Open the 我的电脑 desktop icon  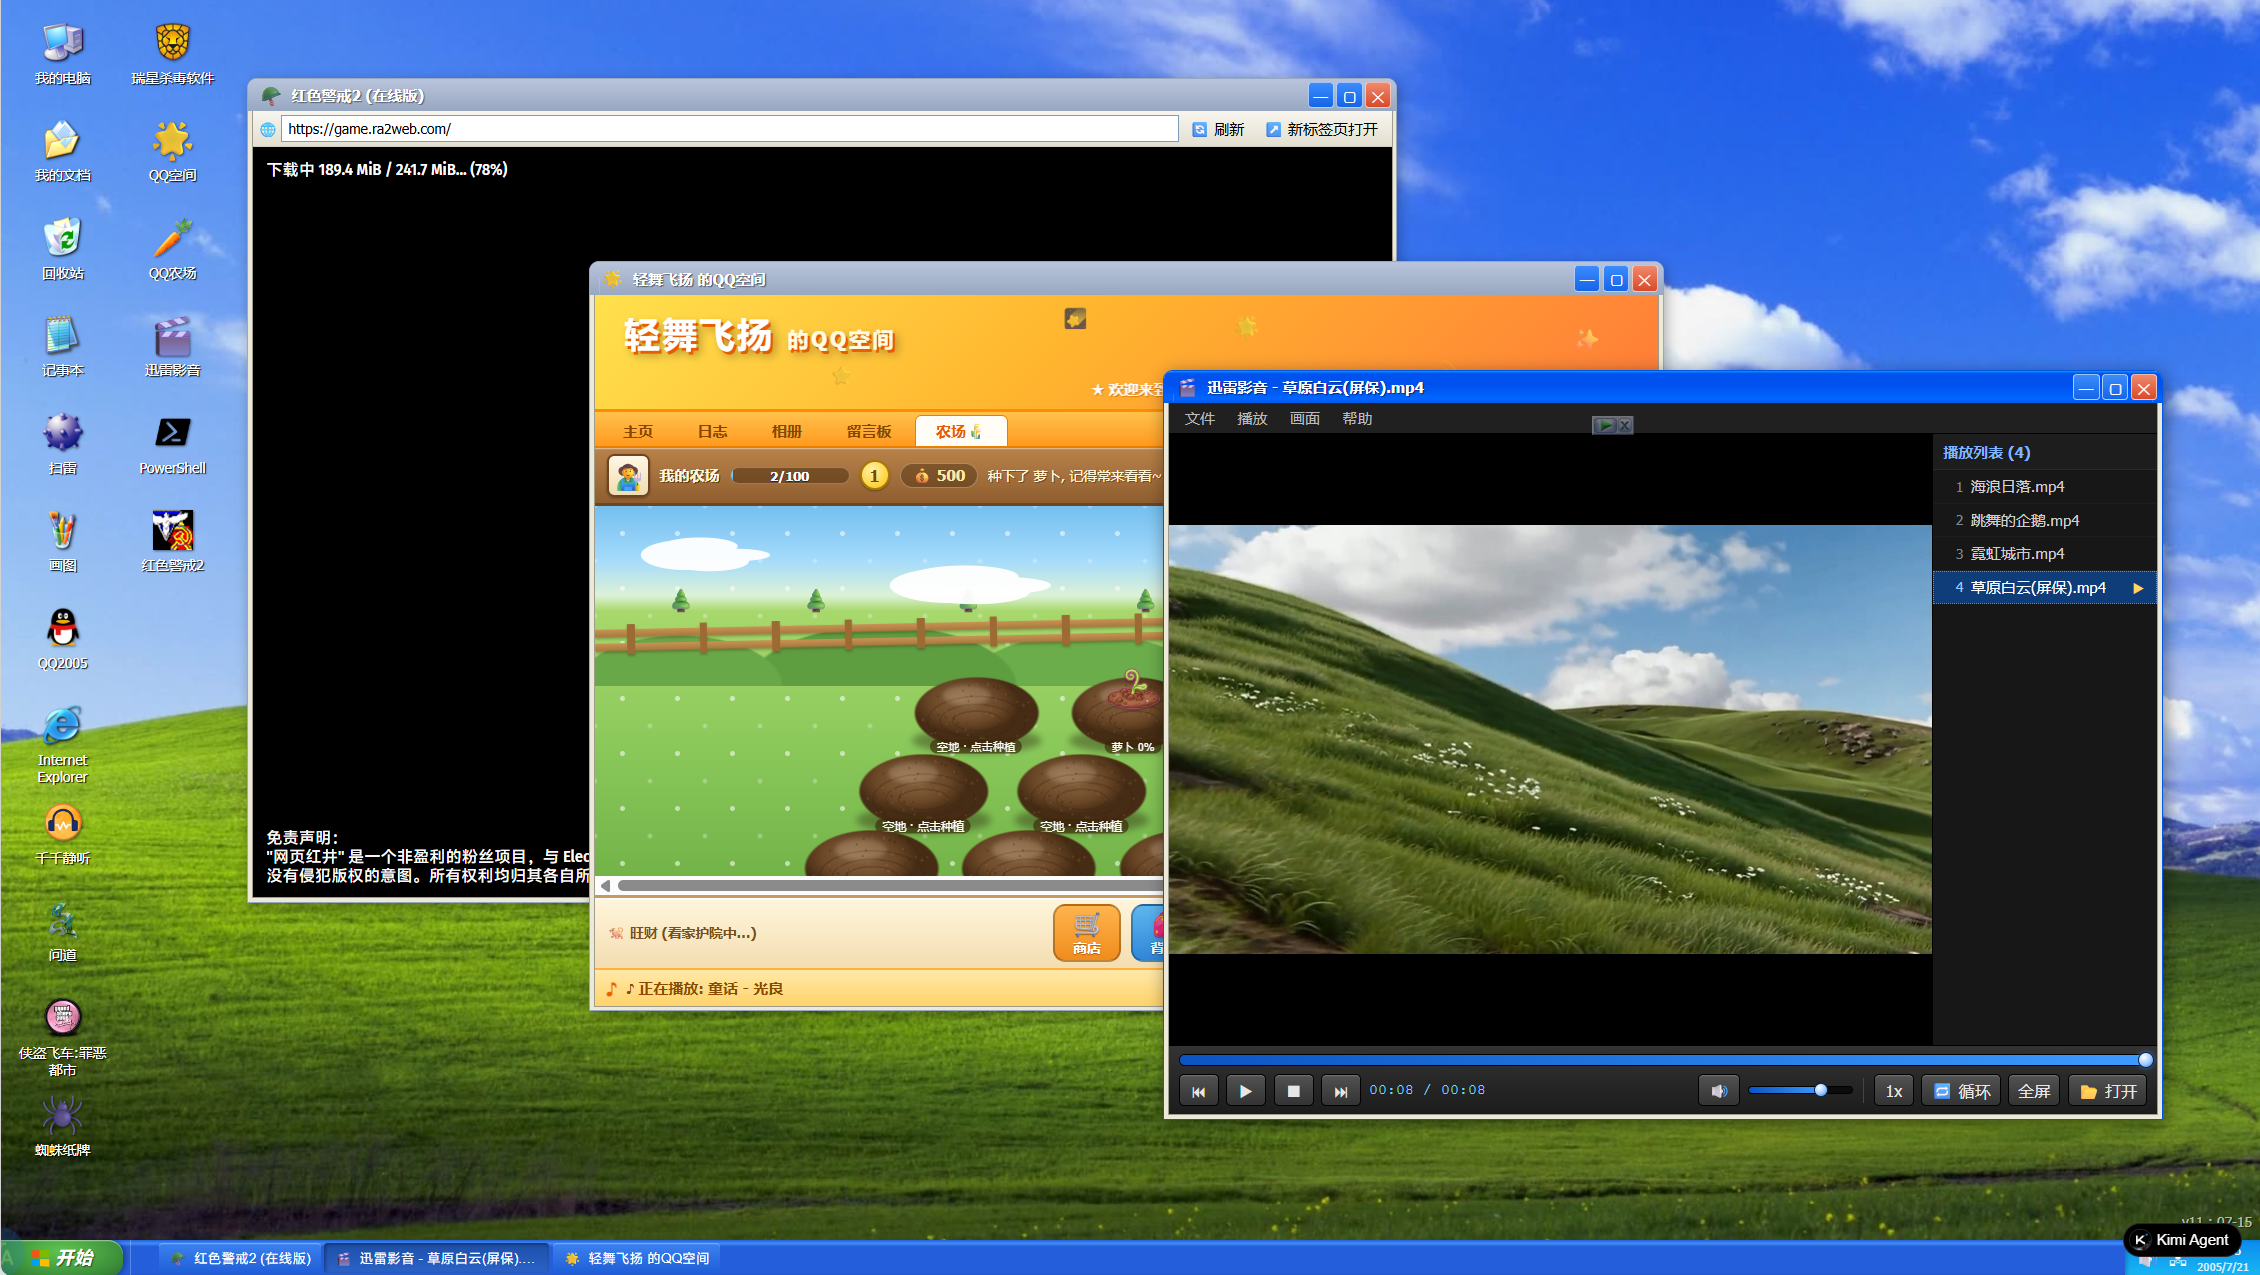coord(62,54)
